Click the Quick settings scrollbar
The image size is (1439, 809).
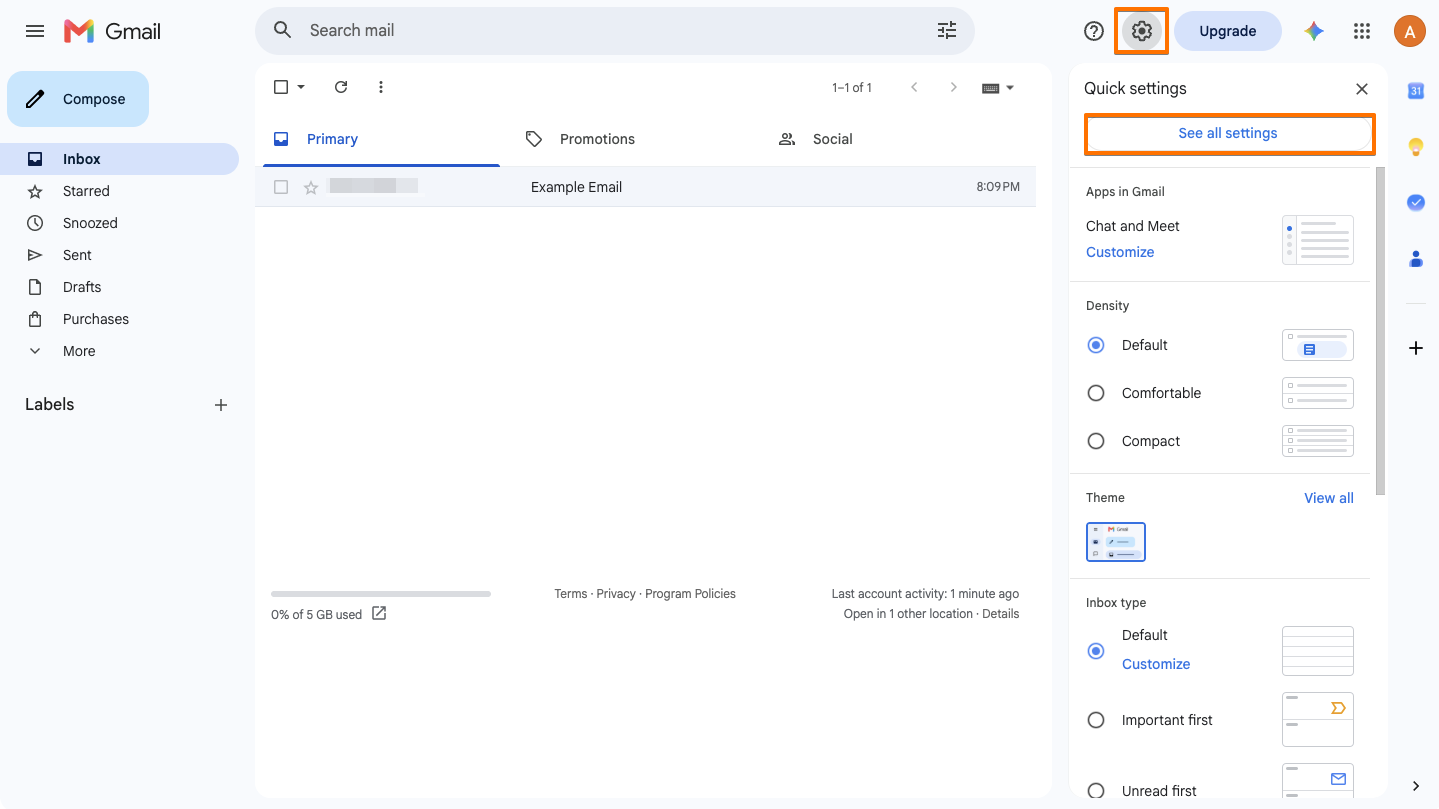[1381, 330]
